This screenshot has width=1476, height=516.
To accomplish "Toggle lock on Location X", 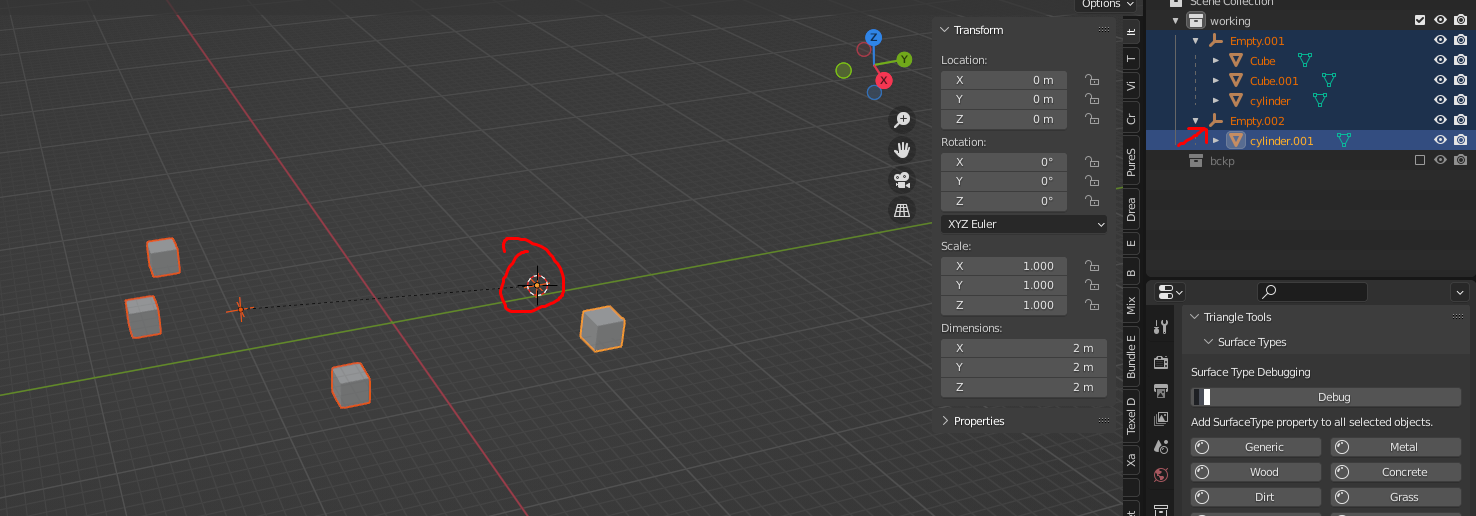I will pos(1092,80).
